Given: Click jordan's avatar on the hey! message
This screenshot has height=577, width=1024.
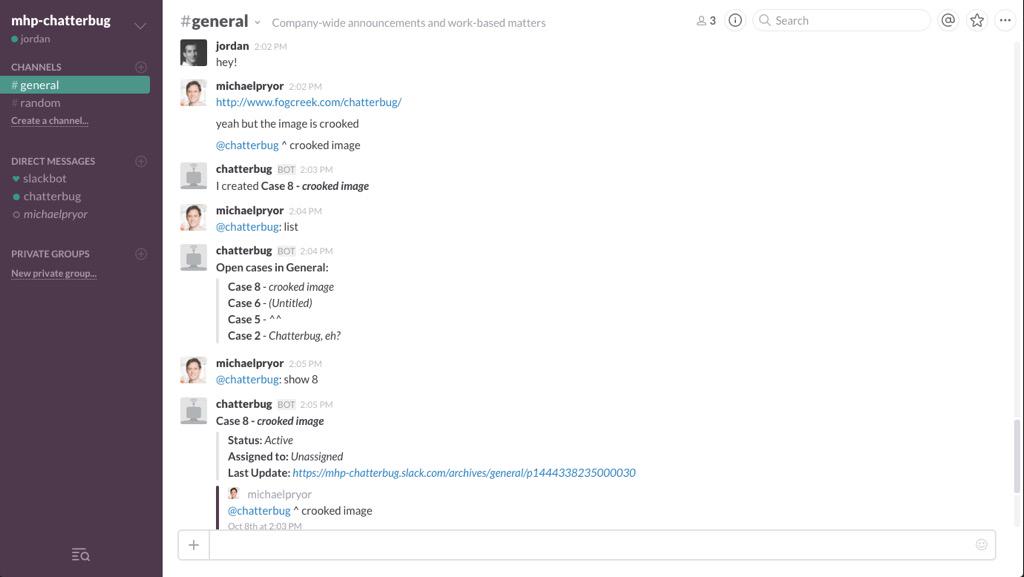Looking at the screenshot, I should [x=193, y=53].
